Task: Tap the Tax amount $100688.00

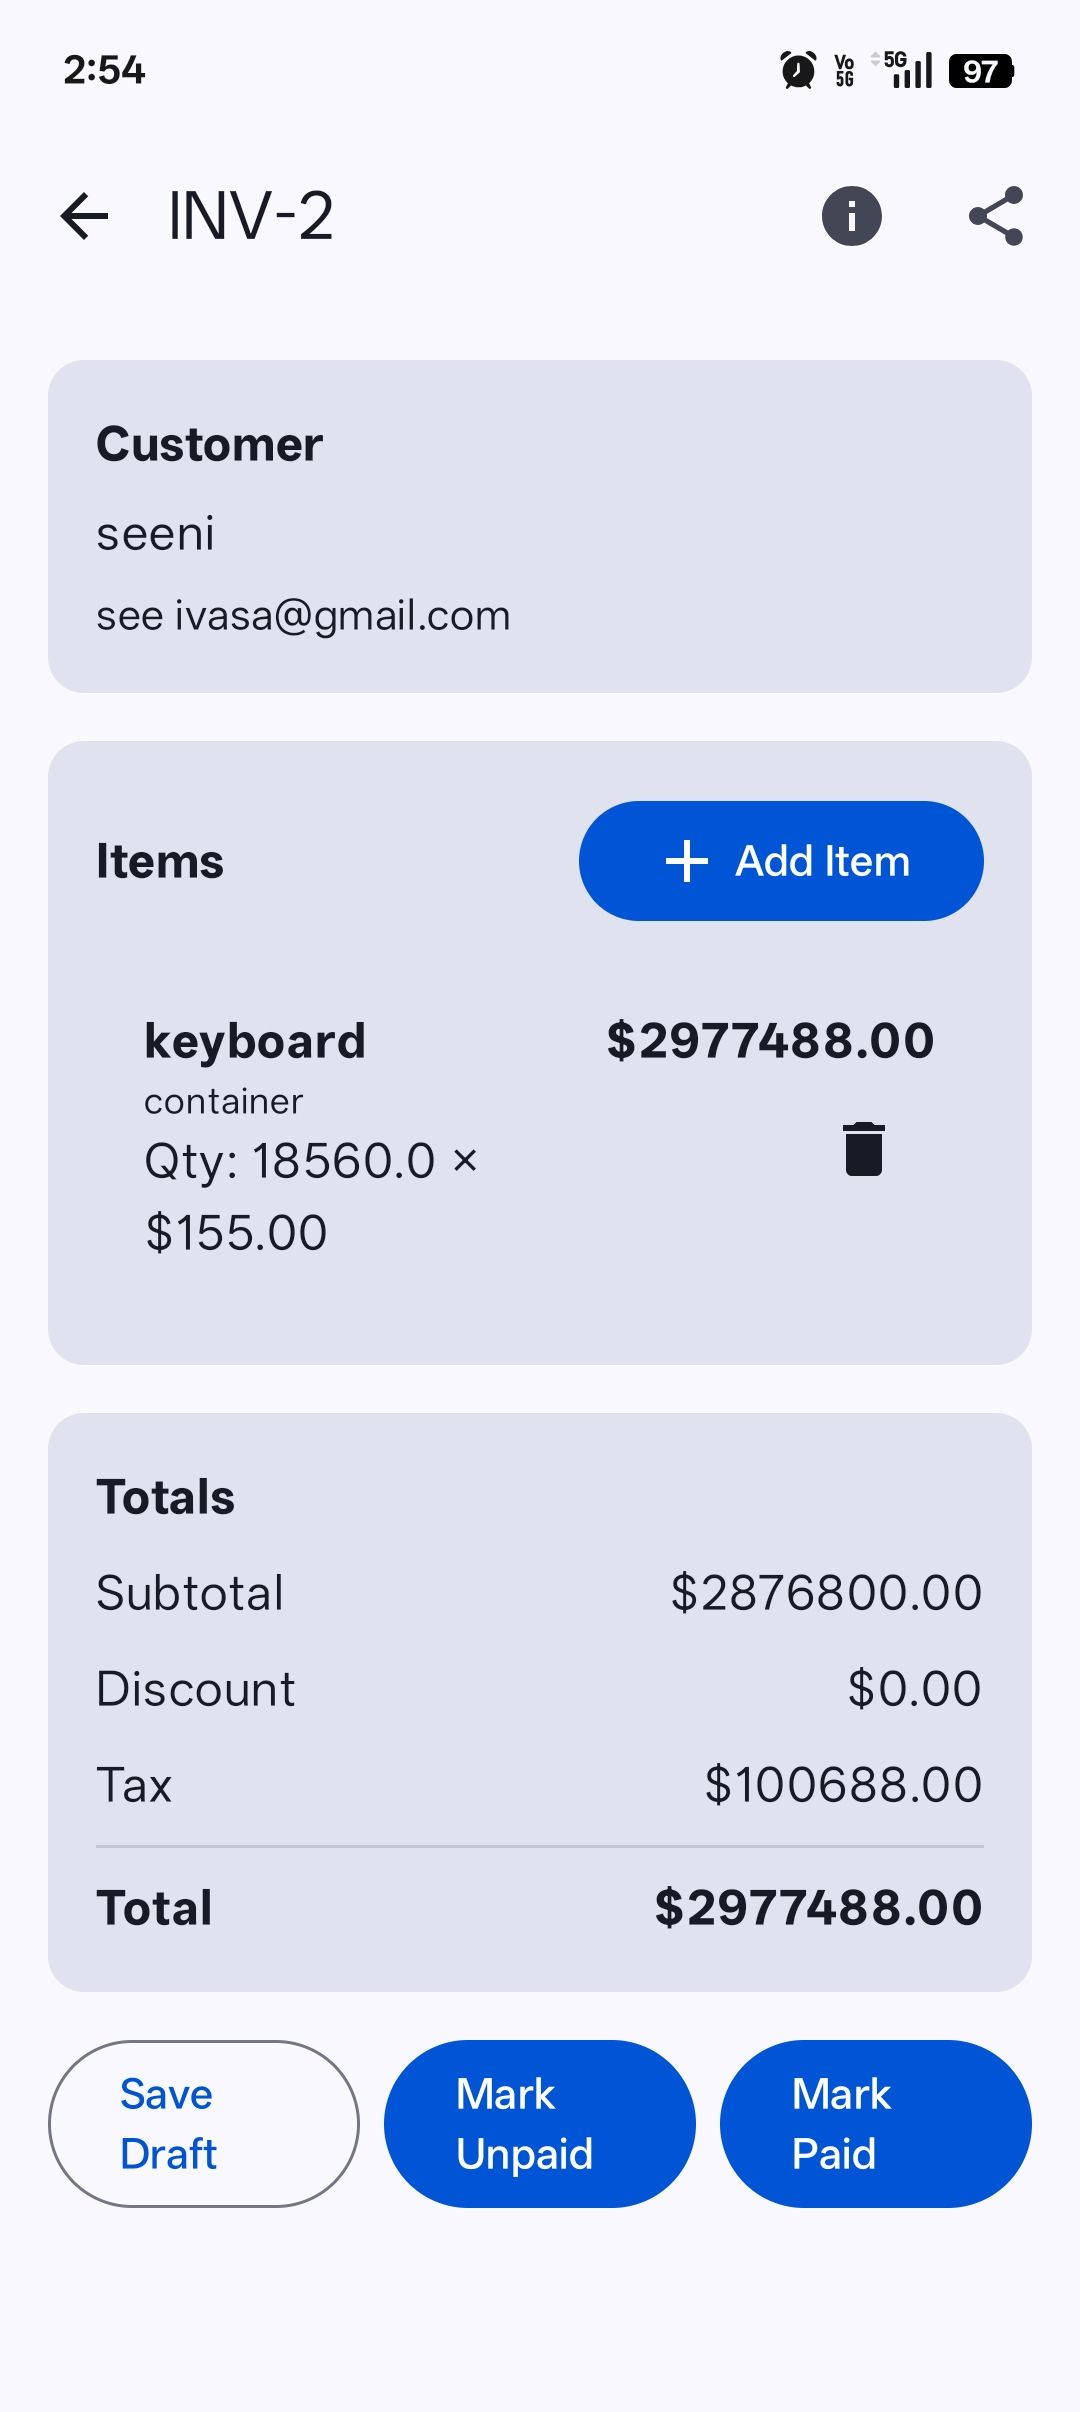Action: (843, 1785)
